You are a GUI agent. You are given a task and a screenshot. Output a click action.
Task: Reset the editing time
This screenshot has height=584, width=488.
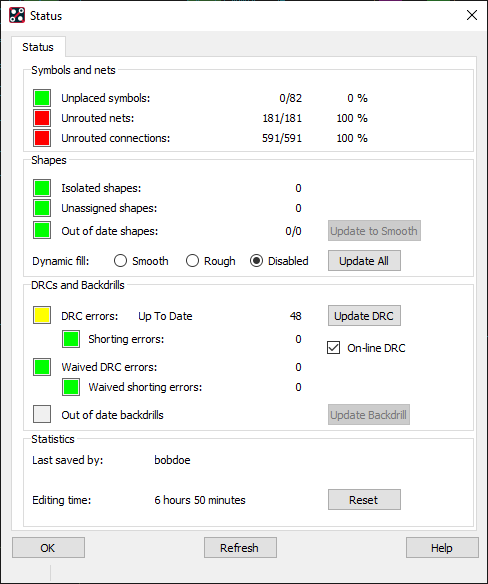point(364,500)
